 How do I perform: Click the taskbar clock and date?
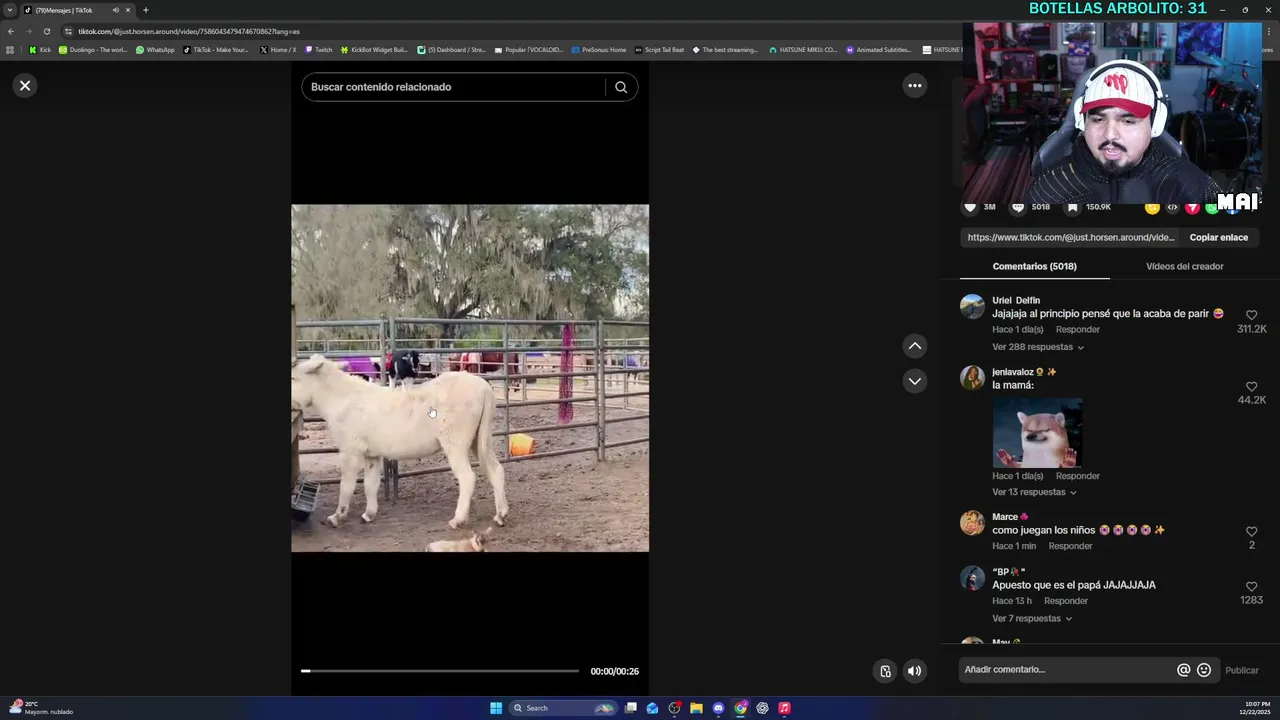[x=1256, y=708]
